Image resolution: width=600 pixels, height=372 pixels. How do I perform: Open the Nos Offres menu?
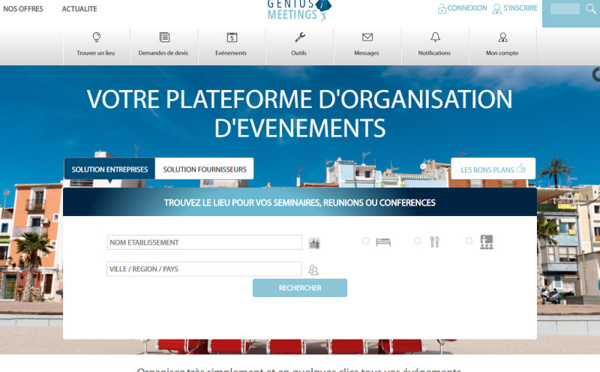pos(23,9)
